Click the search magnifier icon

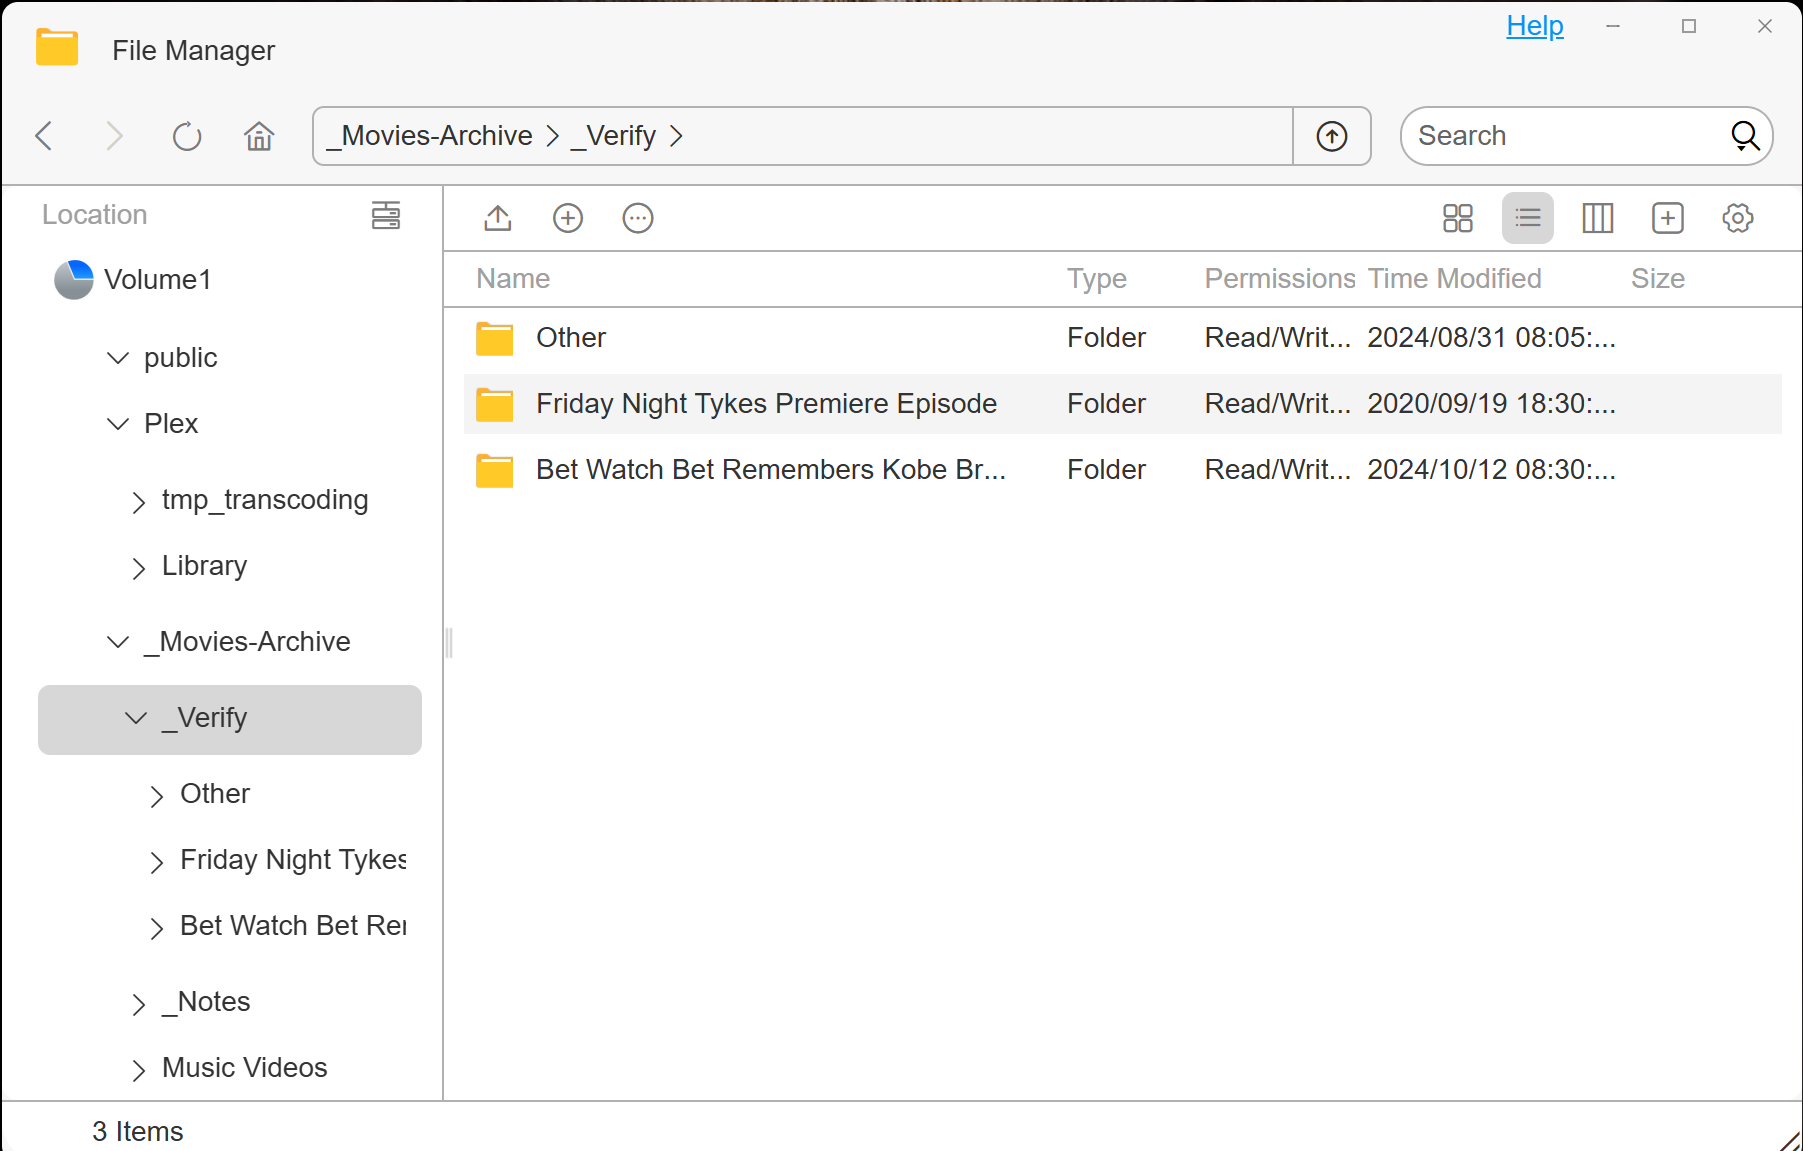[1745, 136]
